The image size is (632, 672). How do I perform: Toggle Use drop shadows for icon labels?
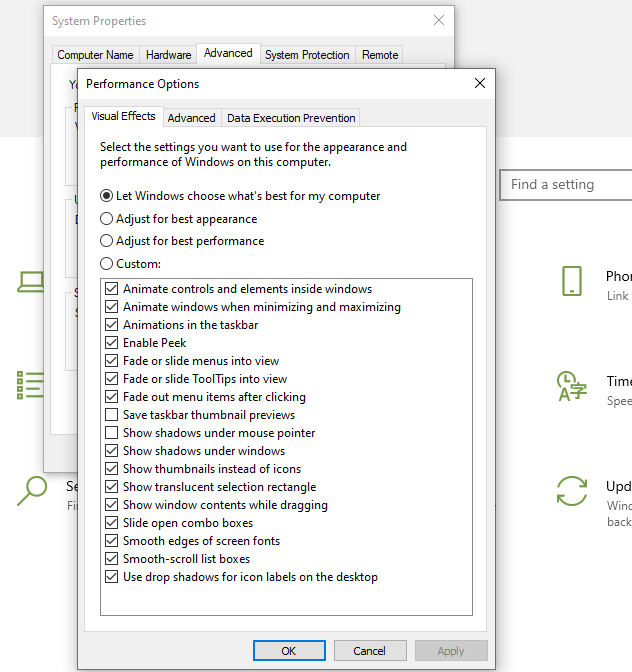[111, 577]
